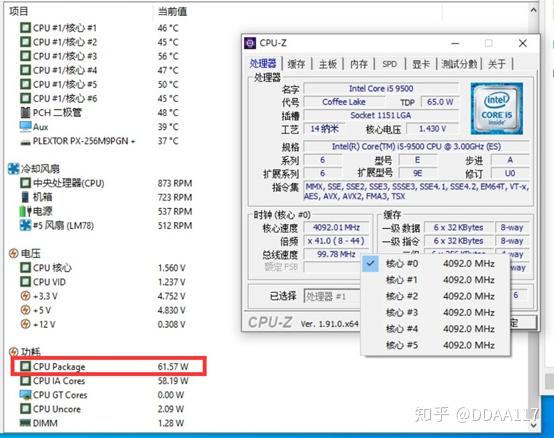Viewport: 554px width, 438px height.
Task: Click the PCH 二极管 chip icon
Action: [x=25, y=112]
